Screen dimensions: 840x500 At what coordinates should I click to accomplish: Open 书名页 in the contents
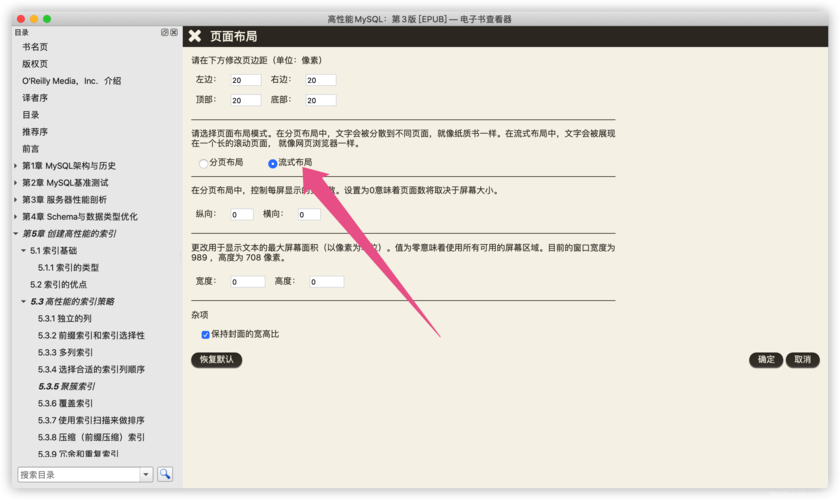35,47
